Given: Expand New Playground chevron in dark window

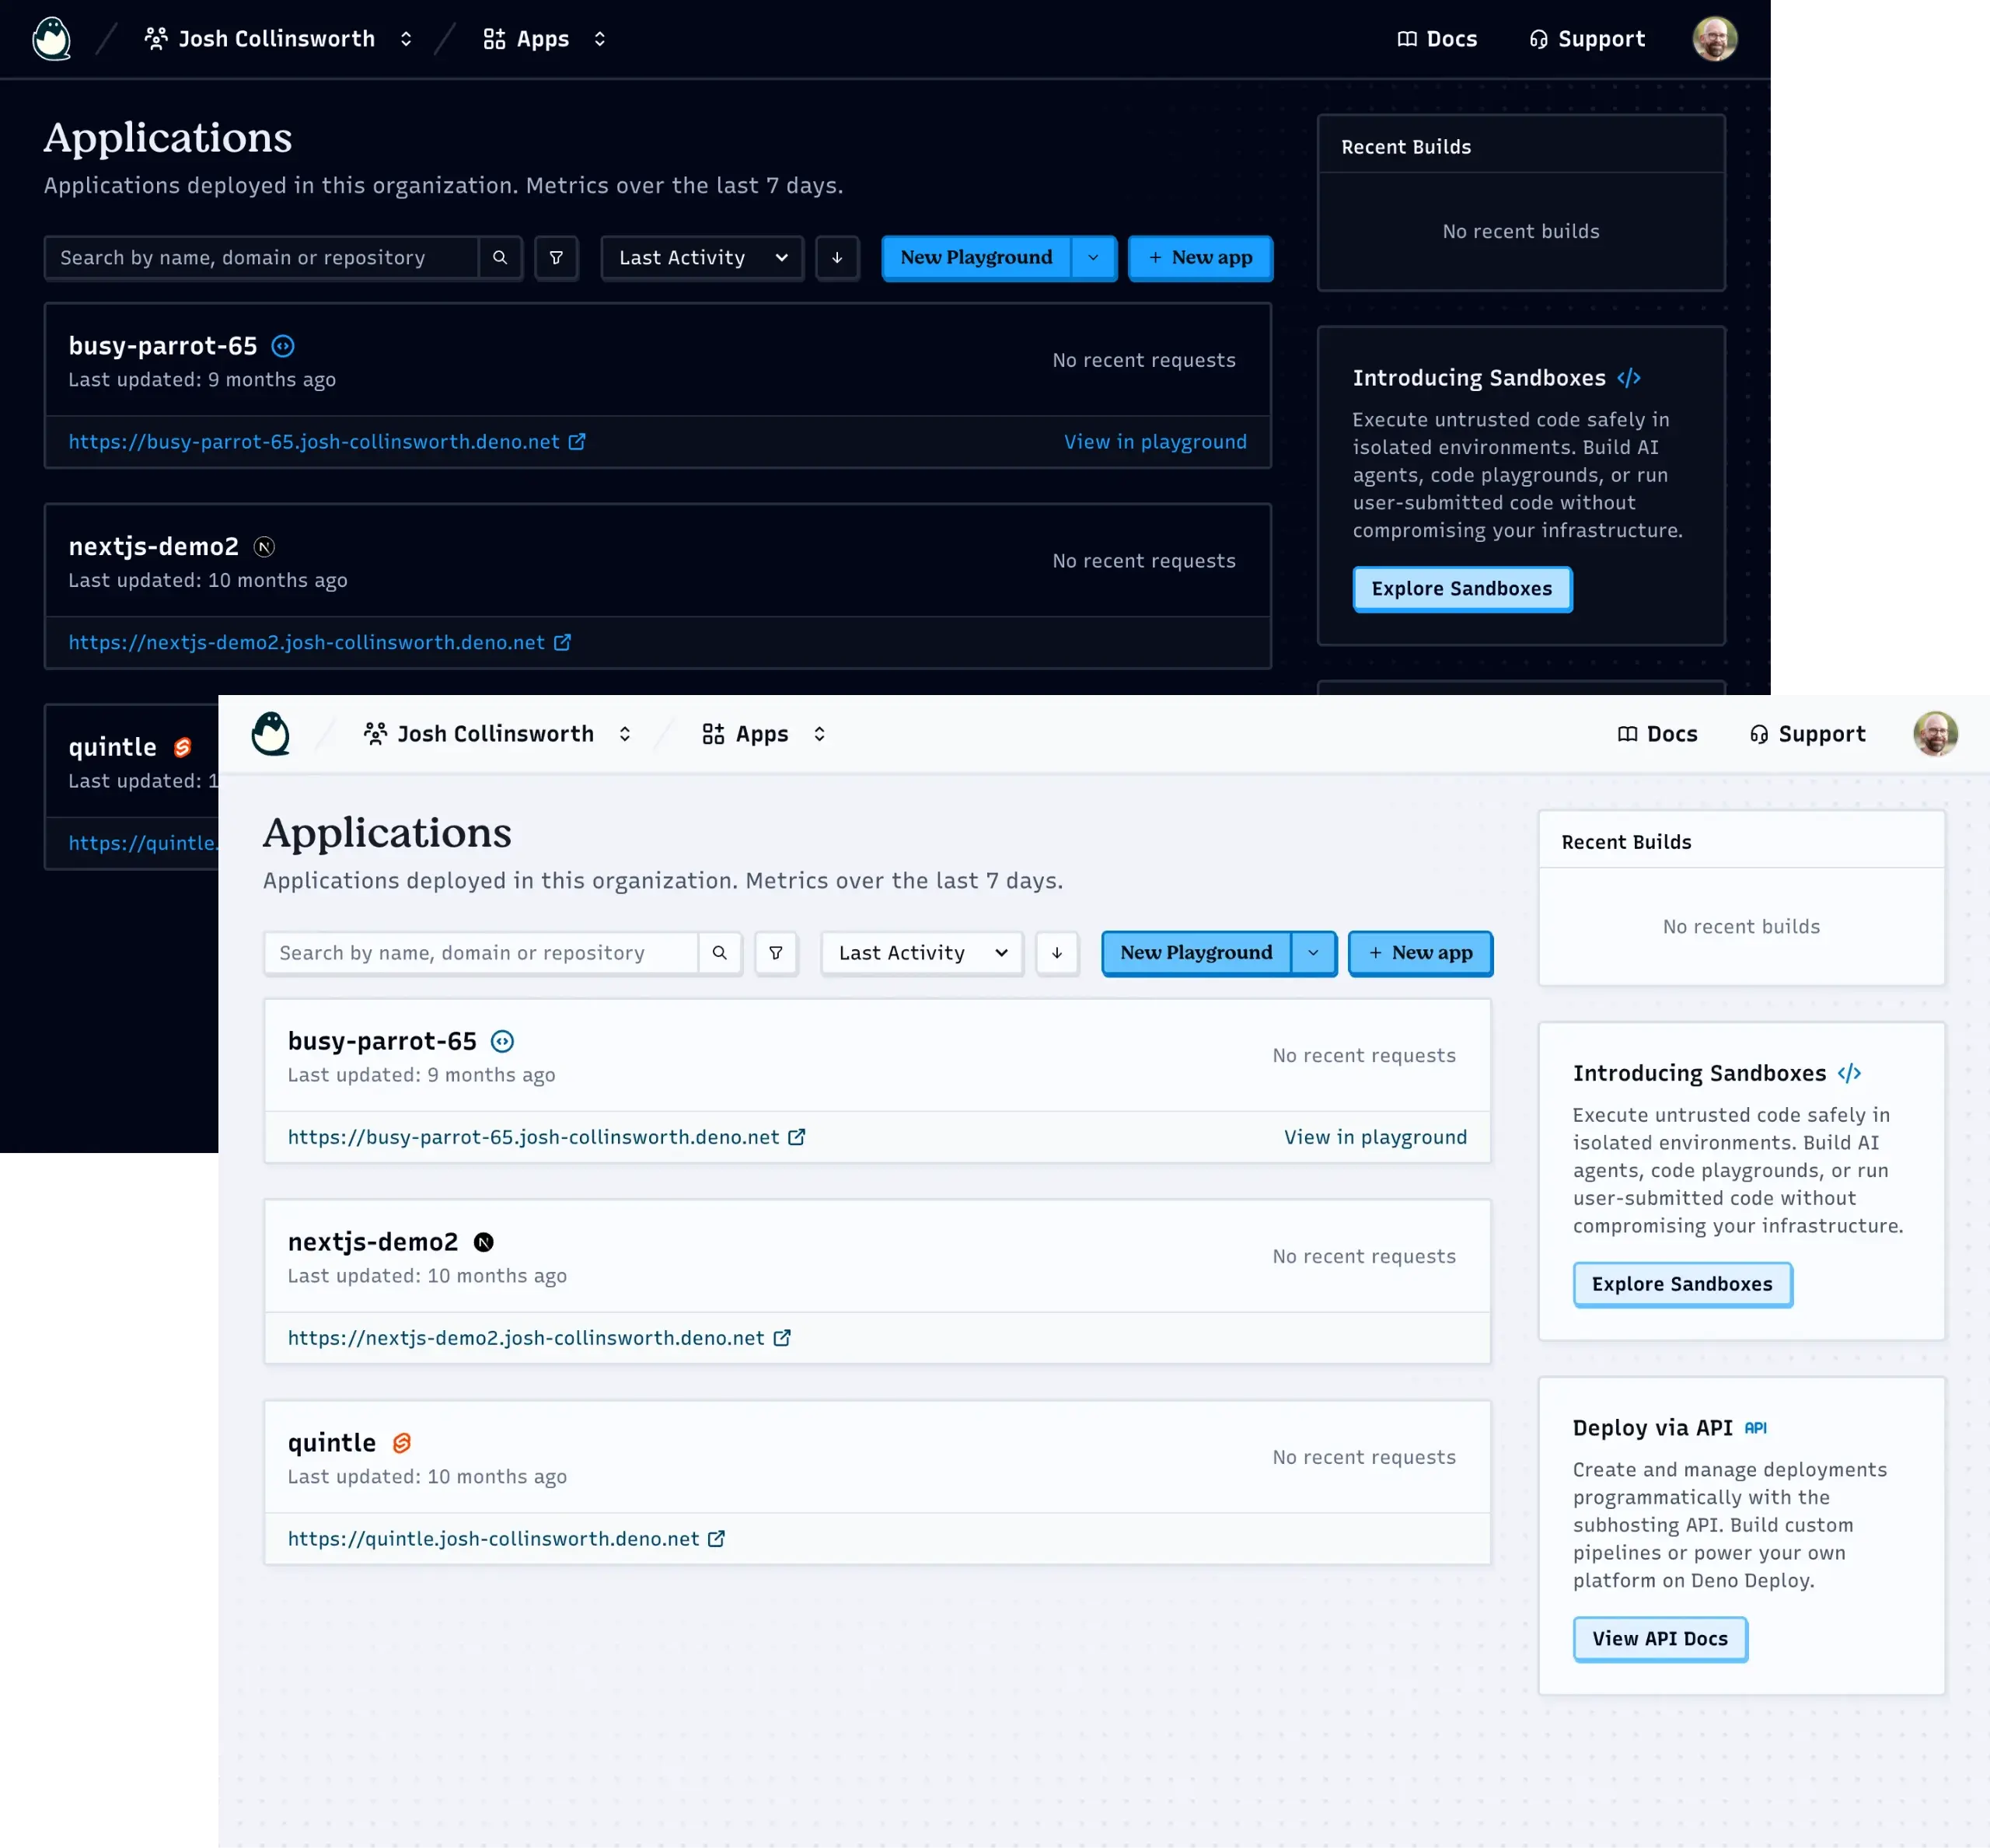Looking at the screenshot, I should point(1094,258).
